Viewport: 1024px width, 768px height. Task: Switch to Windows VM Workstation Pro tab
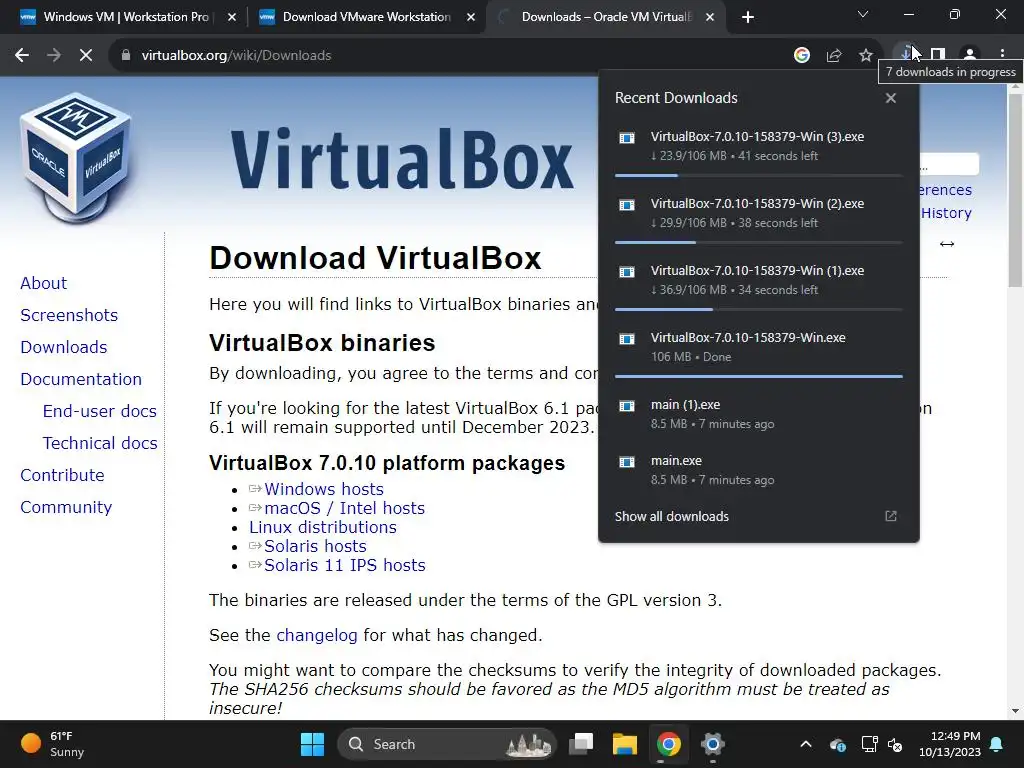[127, 17]
